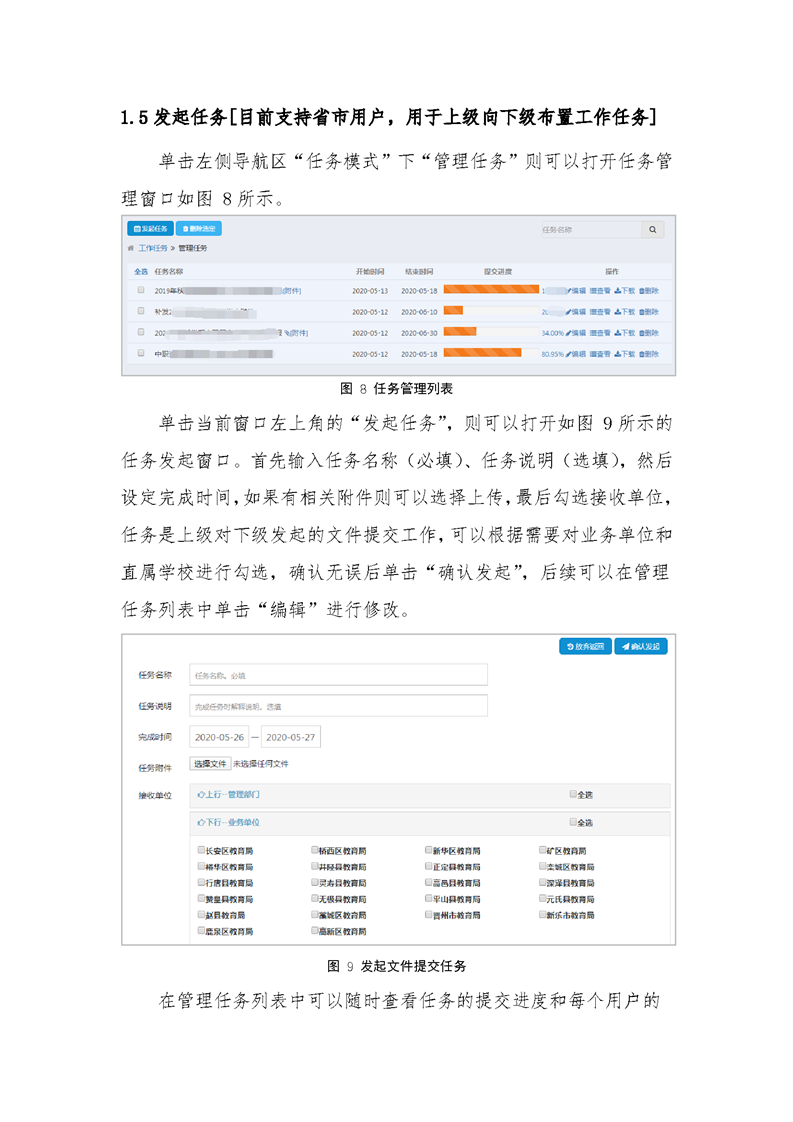Click the 全选 header link in the task table
793x1122 pixels.
click(x=141, y=272)
